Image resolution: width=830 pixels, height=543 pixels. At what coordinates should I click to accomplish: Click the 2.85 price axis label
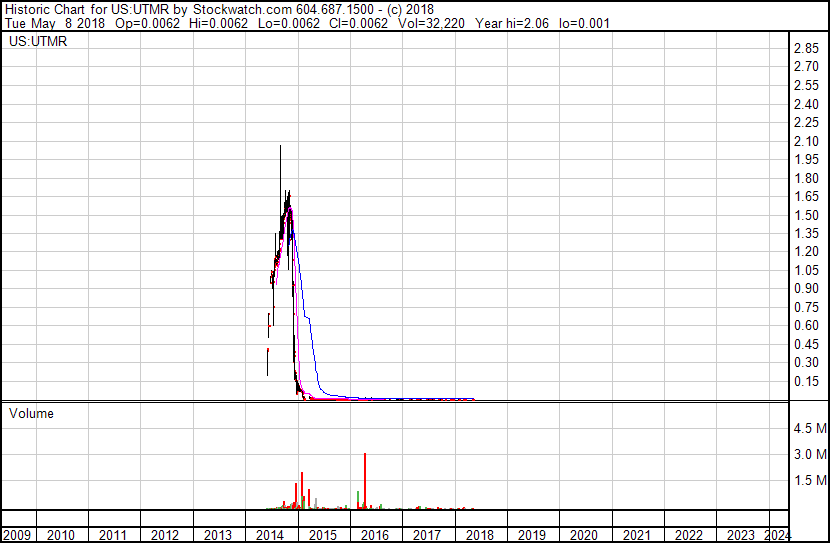(x=805, y=50)
